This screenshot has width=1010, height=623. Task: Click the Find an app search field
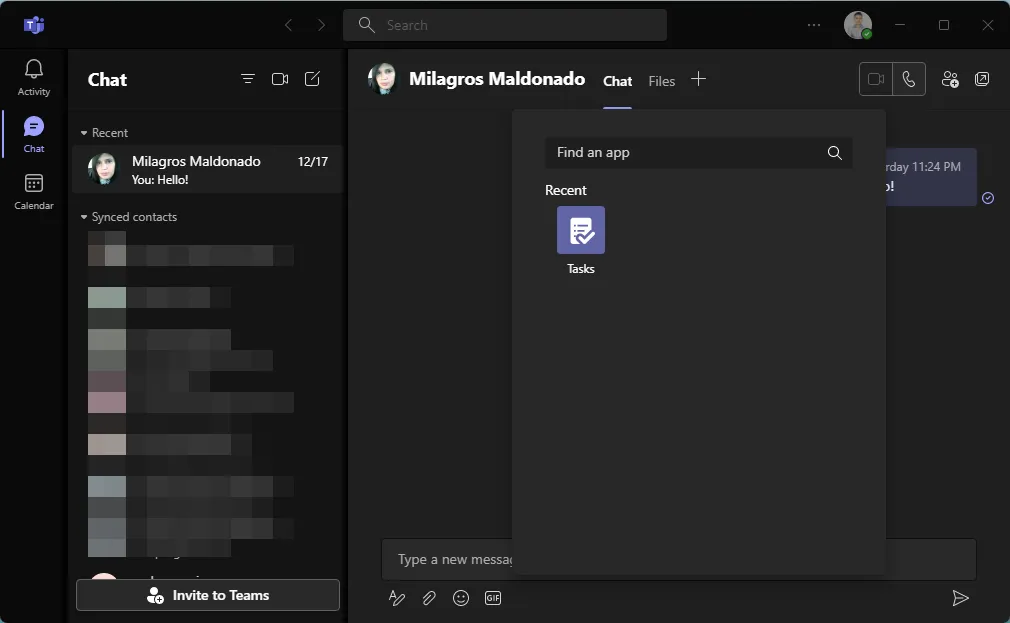[x=685, y=153]
